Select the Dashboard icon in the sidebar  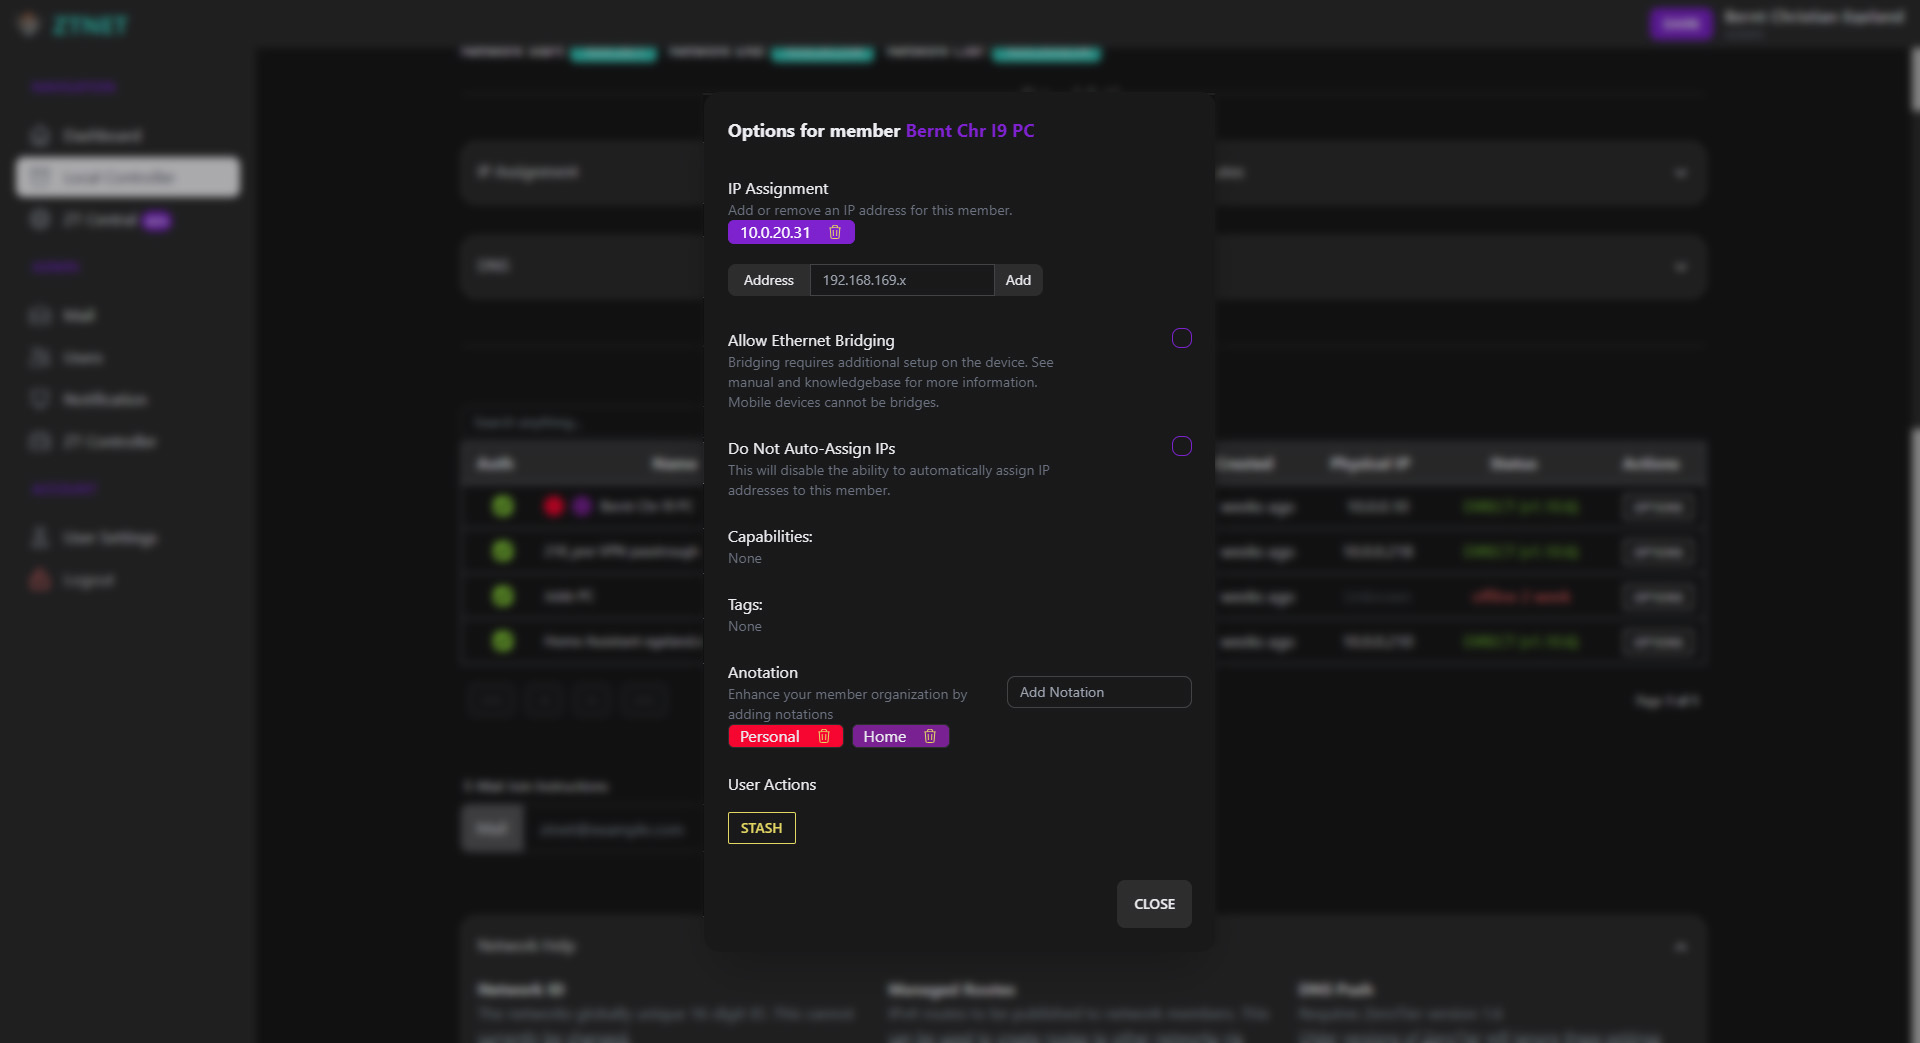[38, 135]
